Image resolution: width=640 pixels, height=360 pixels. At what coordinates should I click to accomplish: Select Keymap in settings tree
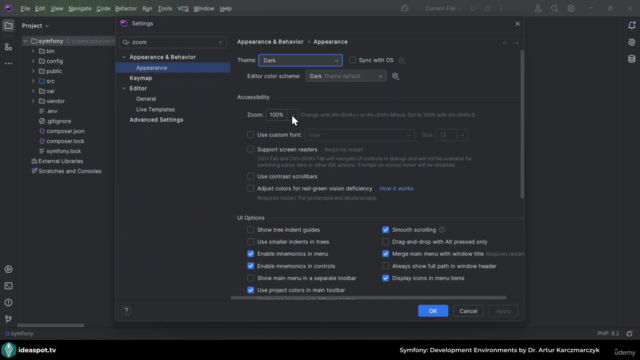[141, 78]
